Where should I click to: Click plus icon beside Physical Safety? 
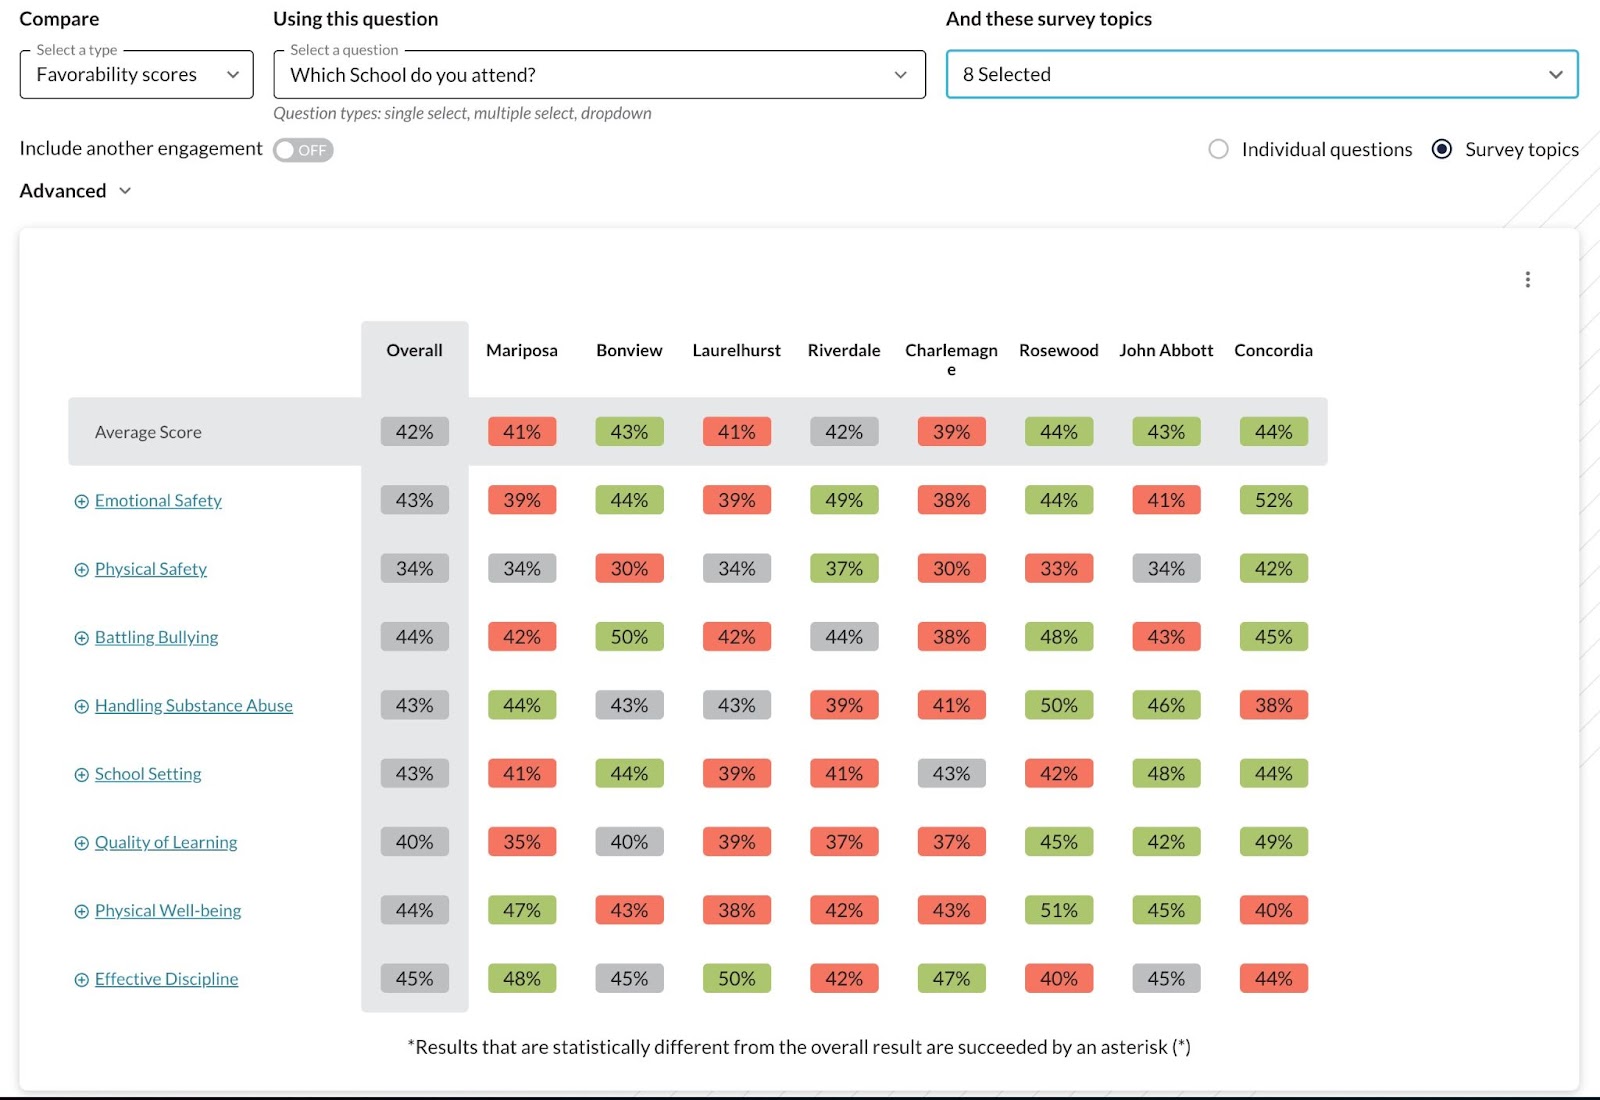82,570
